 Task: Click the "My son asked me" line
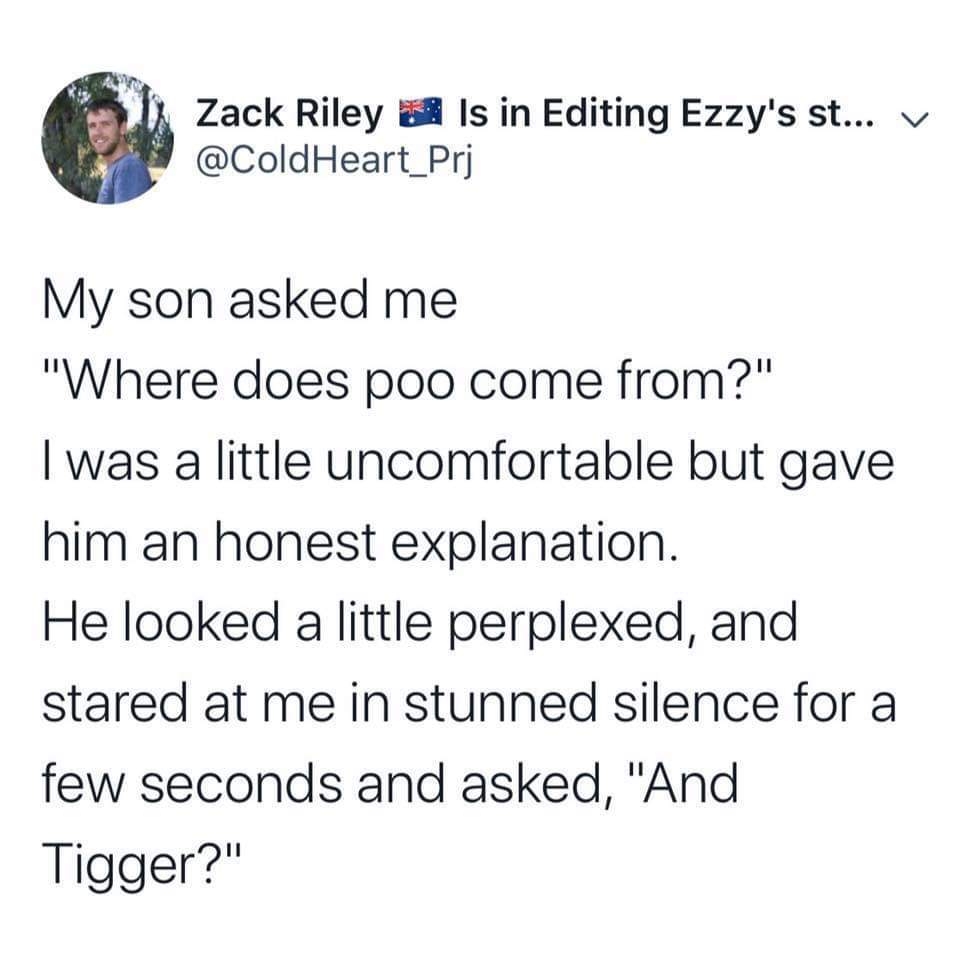coord(250,301)
